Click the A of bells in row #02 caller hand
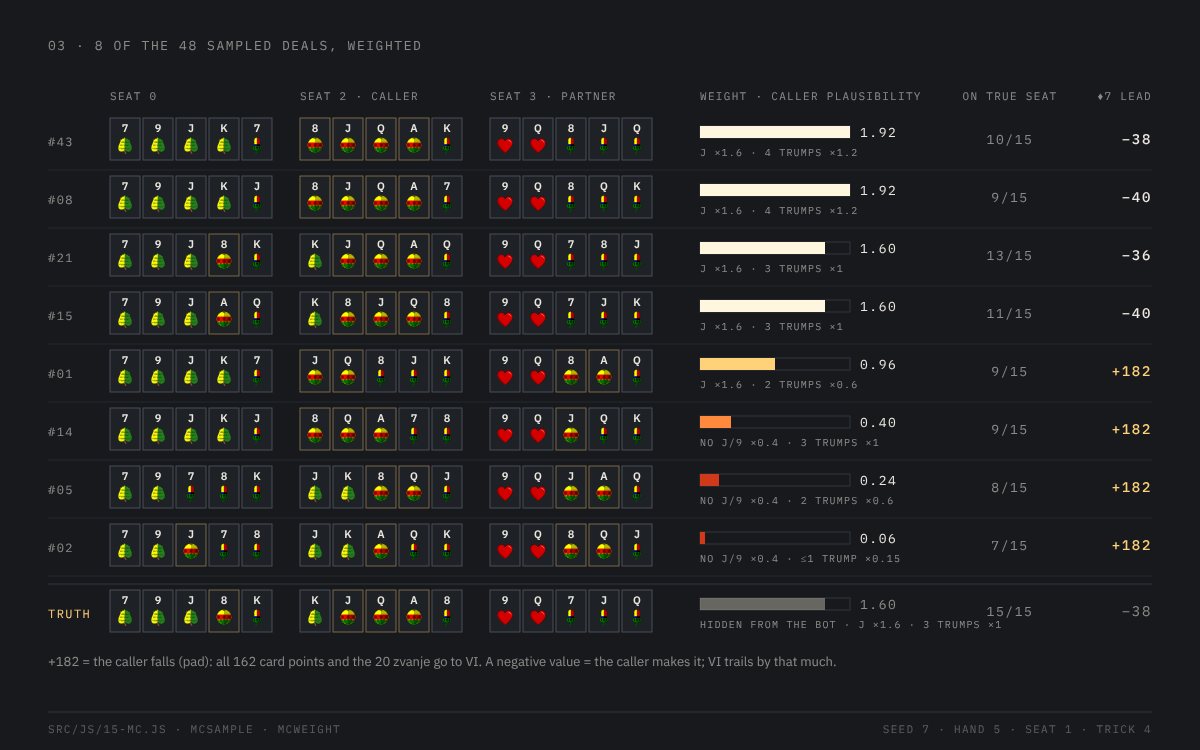 pyautogui.click(x=381, y=545)
